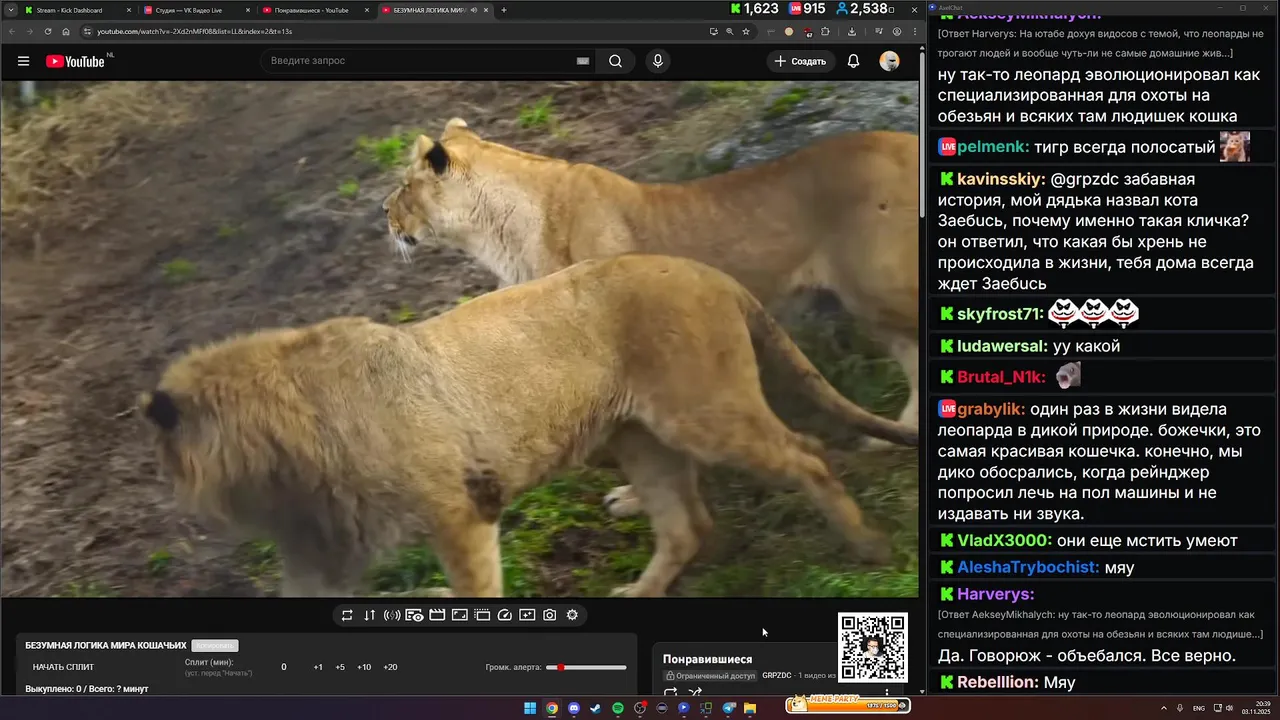Click VladX3000 username in chat

coord(1004,541)
